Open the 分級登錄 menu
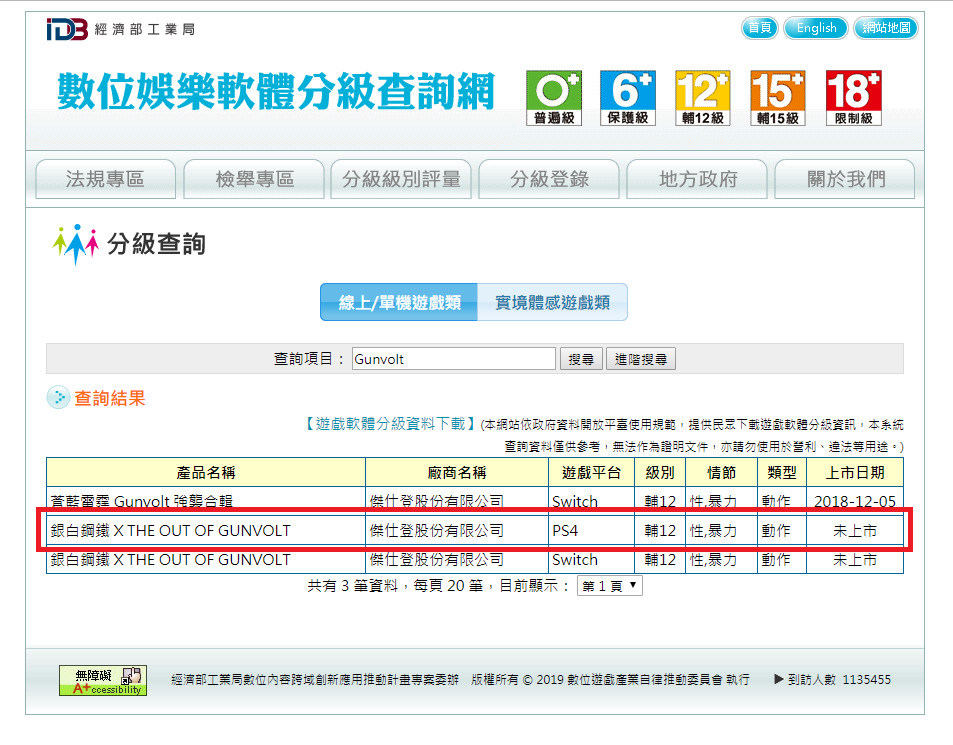The image size is (953, 745). (549, 179)
